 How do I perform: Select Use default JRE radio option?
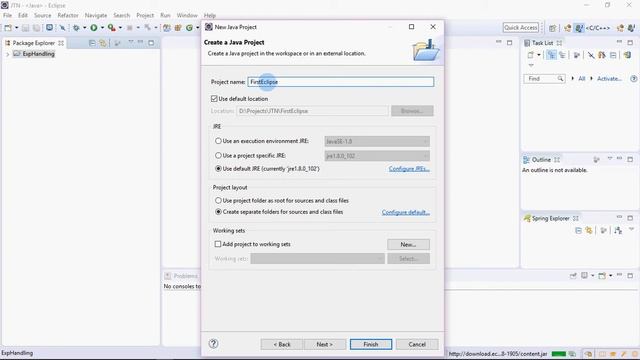click(x=218, y=169)
